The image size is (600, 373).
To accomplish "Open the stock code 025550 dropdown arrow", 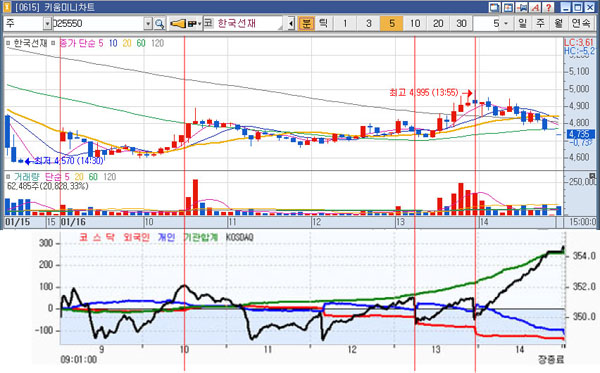I will pos(148,24).
